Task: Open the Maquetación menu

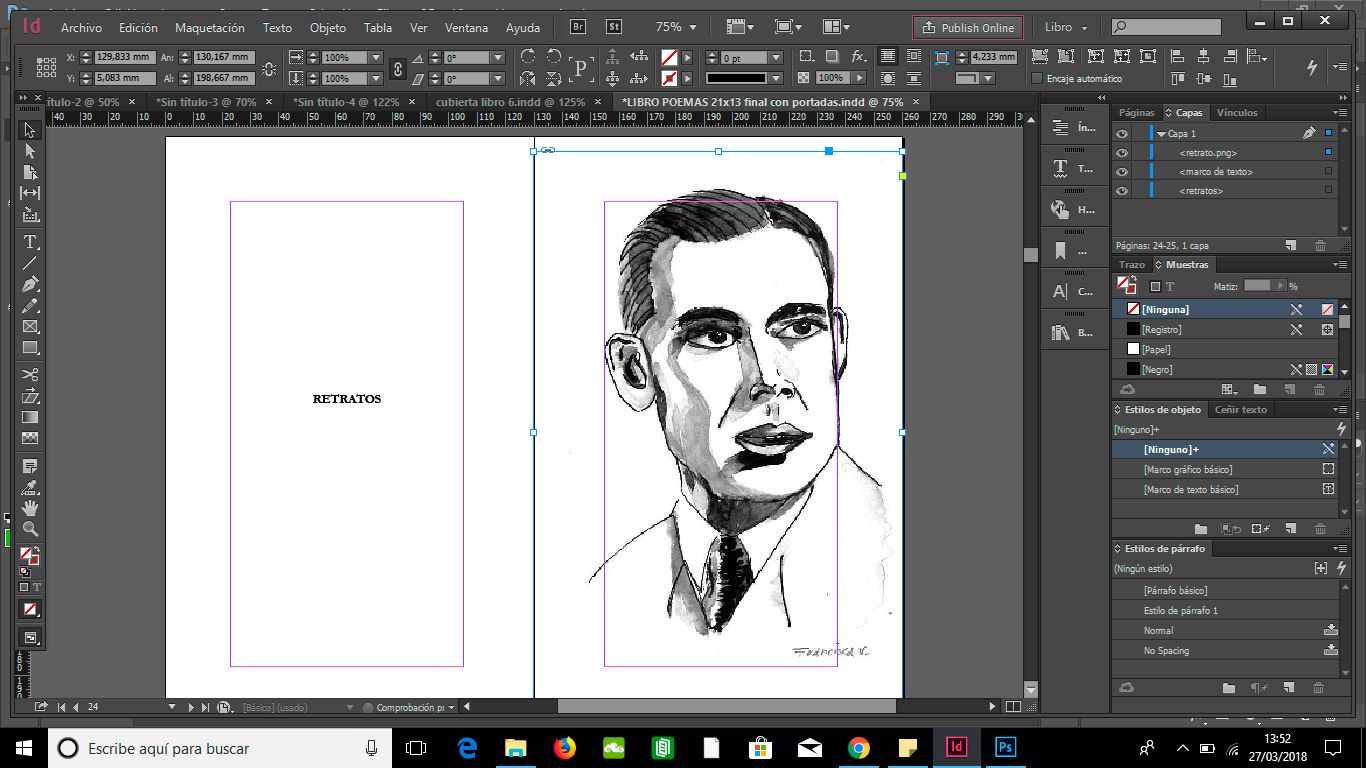Action: (x=209, y=28)
